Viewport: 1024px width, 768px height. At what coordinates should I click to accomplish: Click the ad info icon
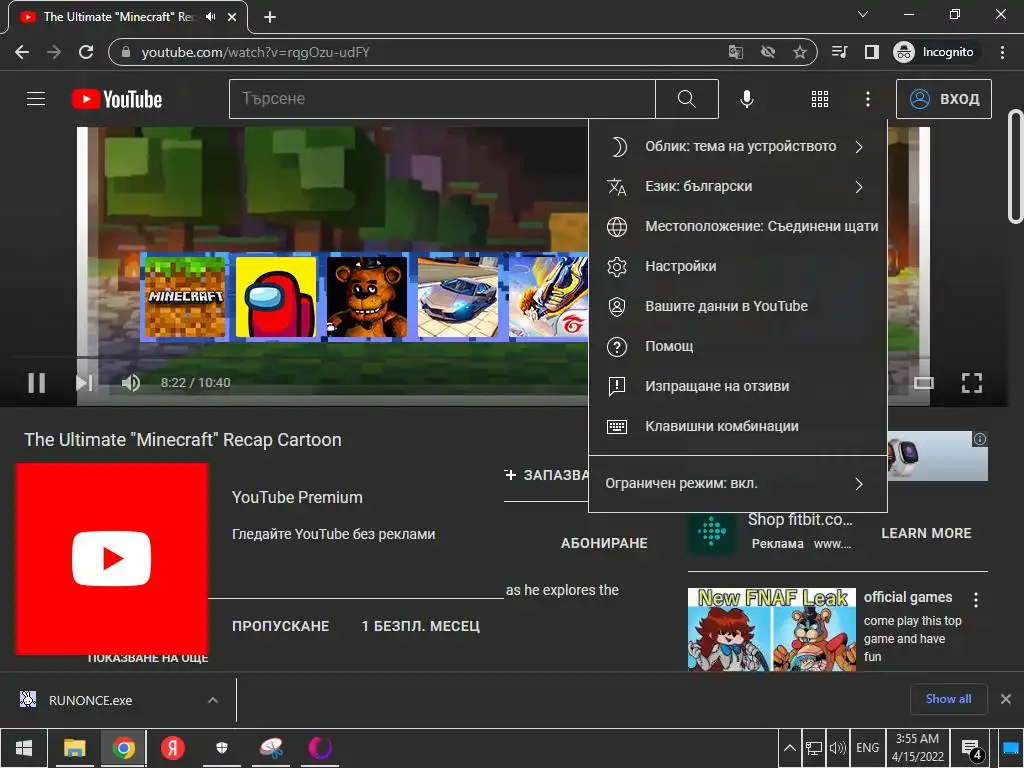pos(980,439)
